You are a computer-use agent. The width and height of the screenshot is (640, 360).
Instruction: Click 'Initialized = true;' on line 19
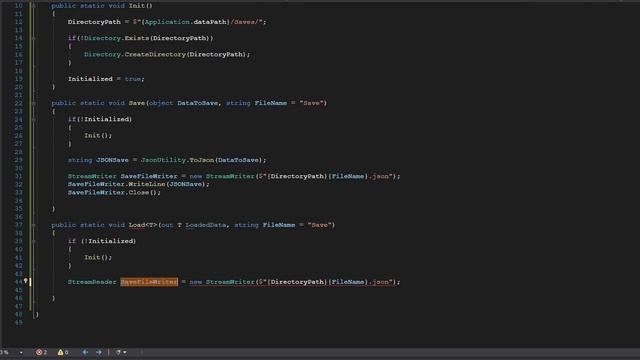106,79
